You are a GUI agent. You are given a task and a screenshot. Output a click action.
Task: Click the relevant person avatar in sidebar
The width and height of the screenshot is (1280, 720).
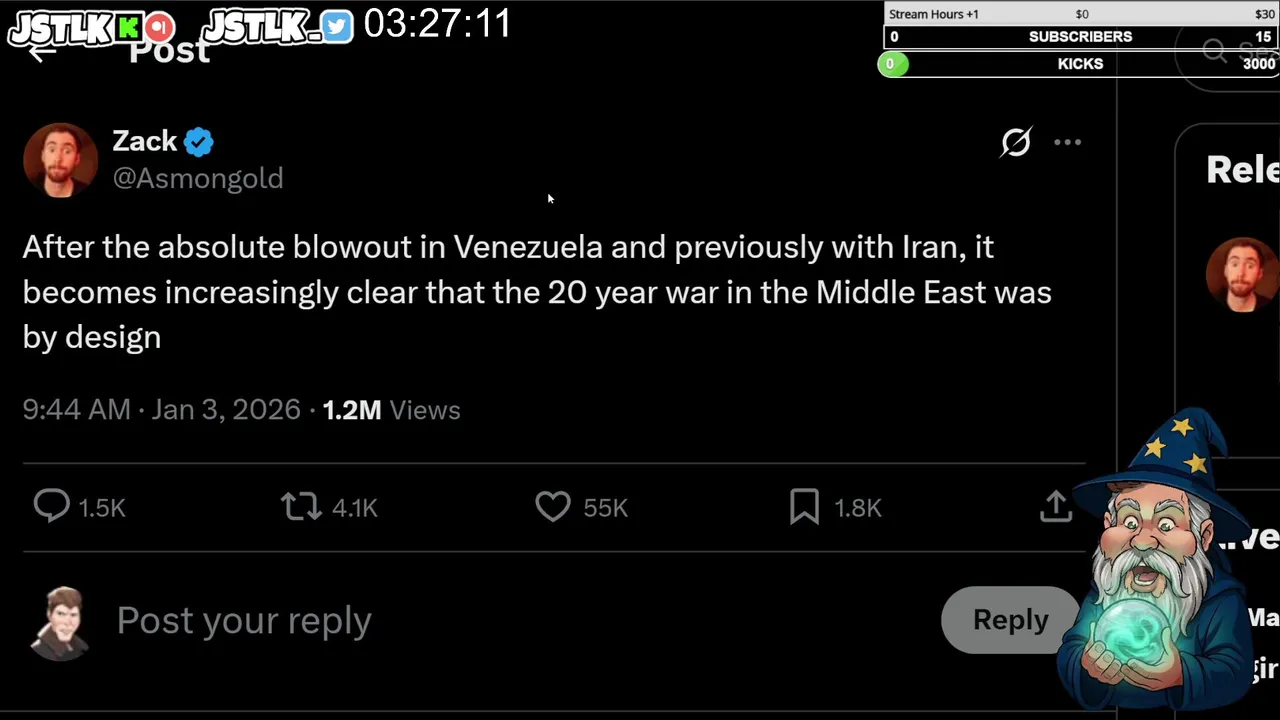pyautogui.click(x=1243, y=273)
